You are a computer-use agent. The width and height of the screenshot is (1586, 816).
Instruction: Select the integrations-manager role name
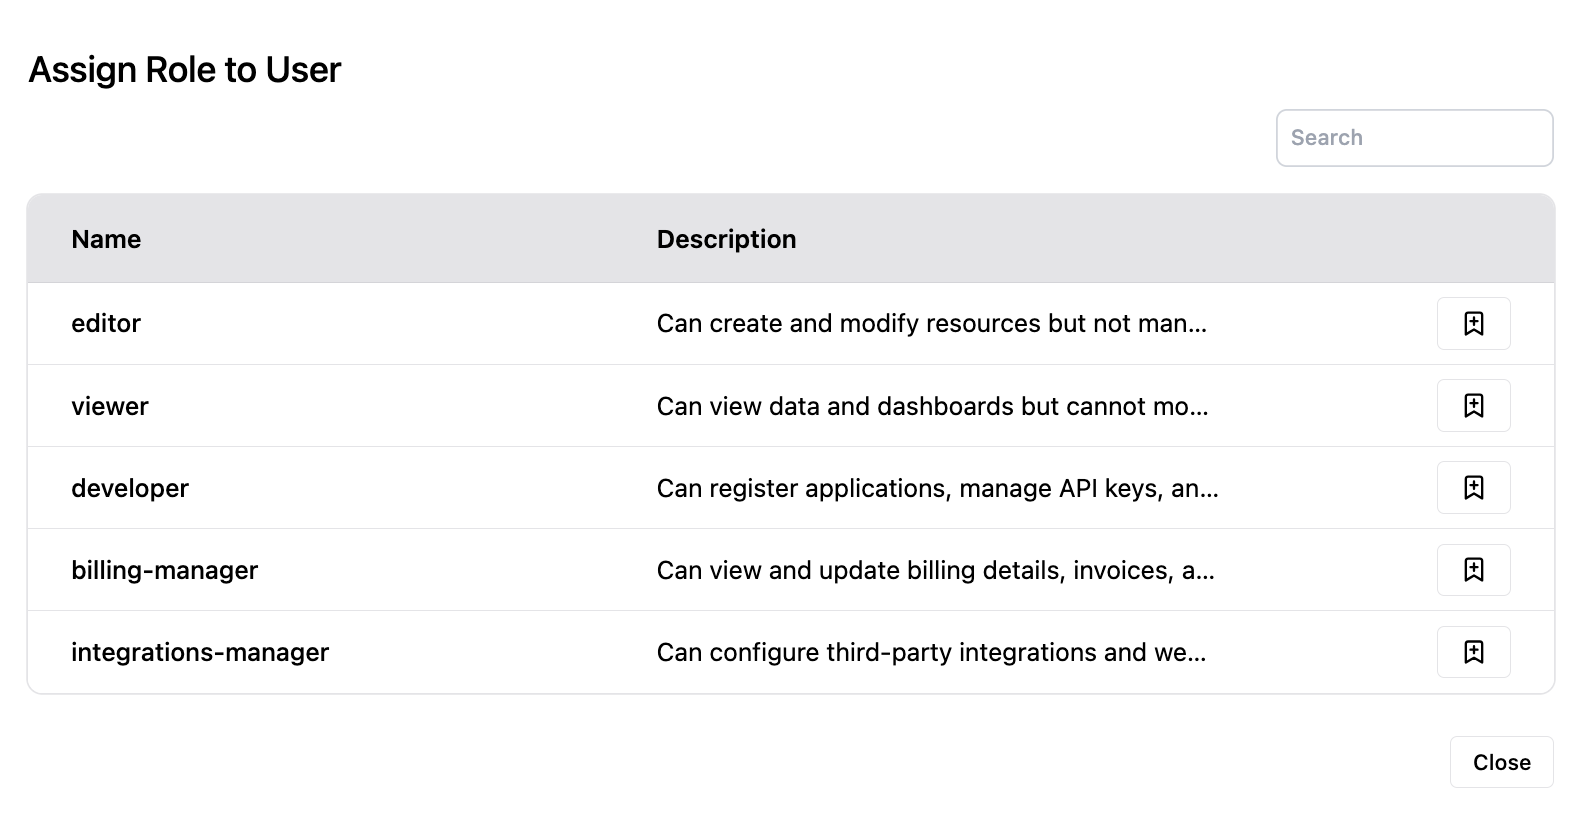coord(200,651)
